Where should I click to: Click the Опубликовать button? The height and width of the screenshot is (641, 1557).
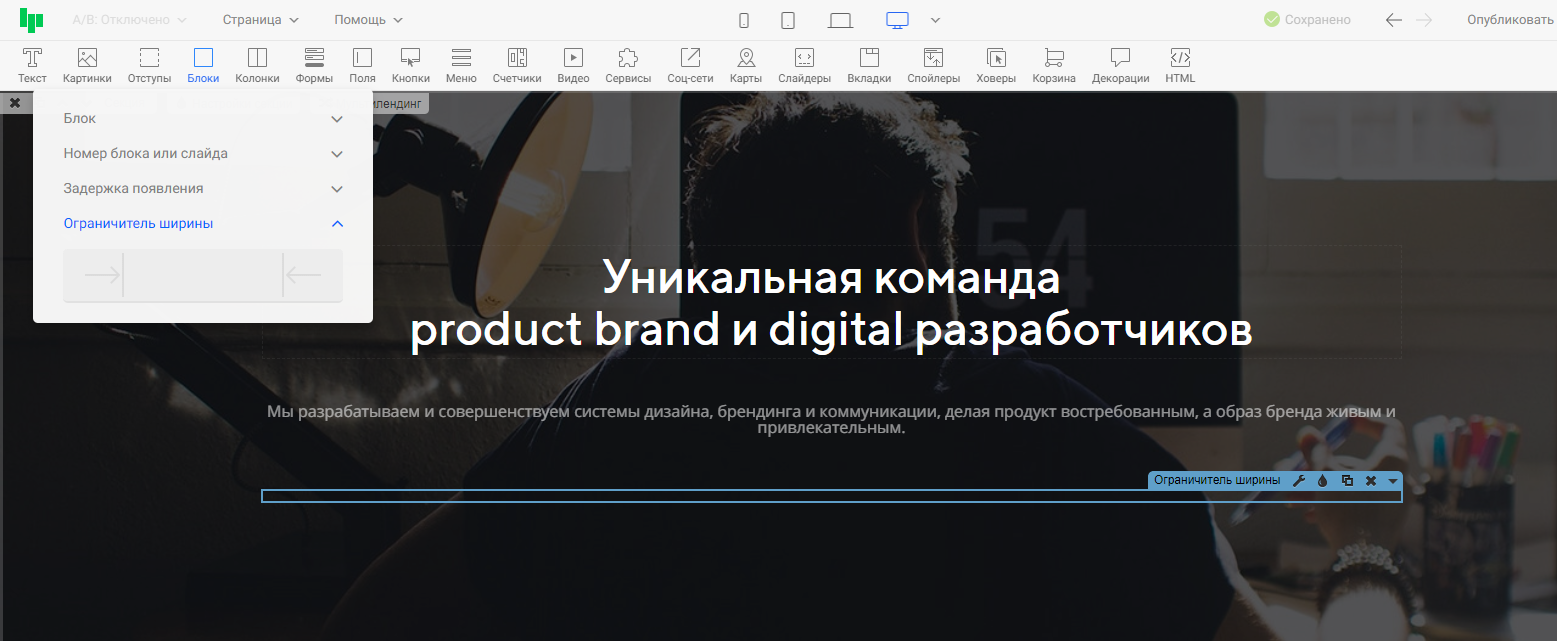pos(1510,20)
